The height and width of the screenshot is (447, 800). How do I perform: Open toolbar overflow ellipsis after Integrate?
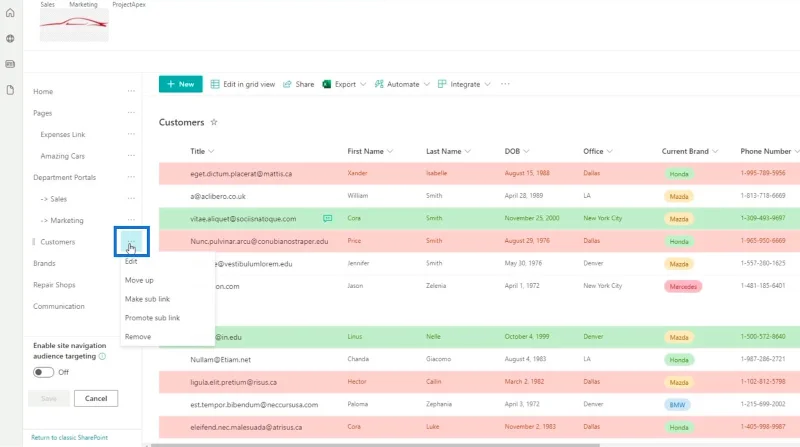[505, 84]
